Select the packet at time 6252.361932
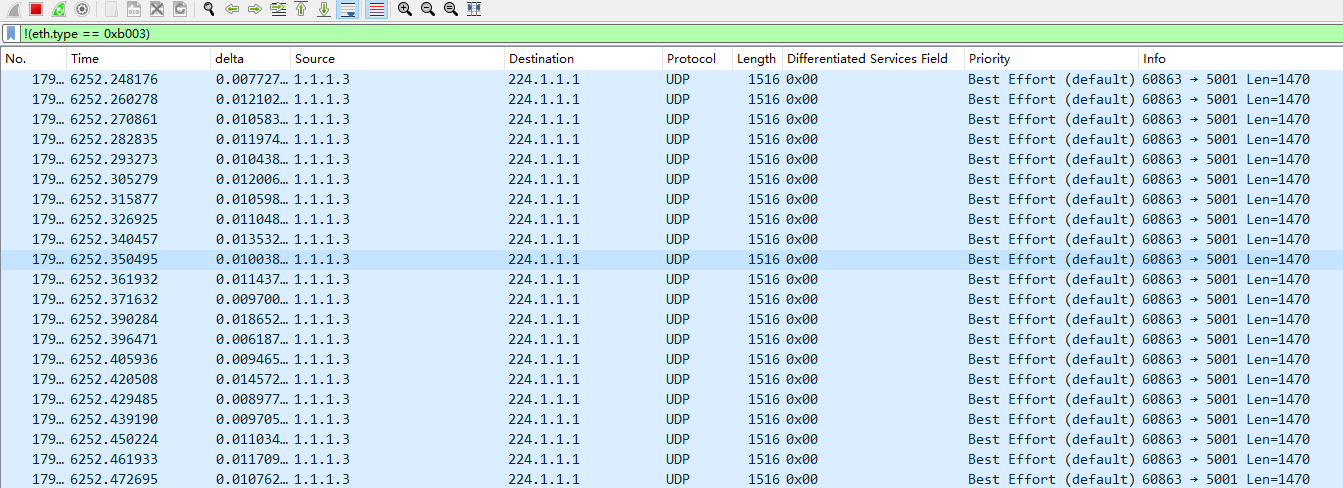 (x=671, y=279)
